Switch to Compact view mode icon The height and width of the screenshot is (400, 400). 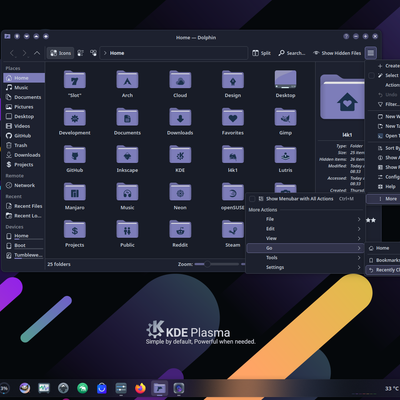(81, 53)
